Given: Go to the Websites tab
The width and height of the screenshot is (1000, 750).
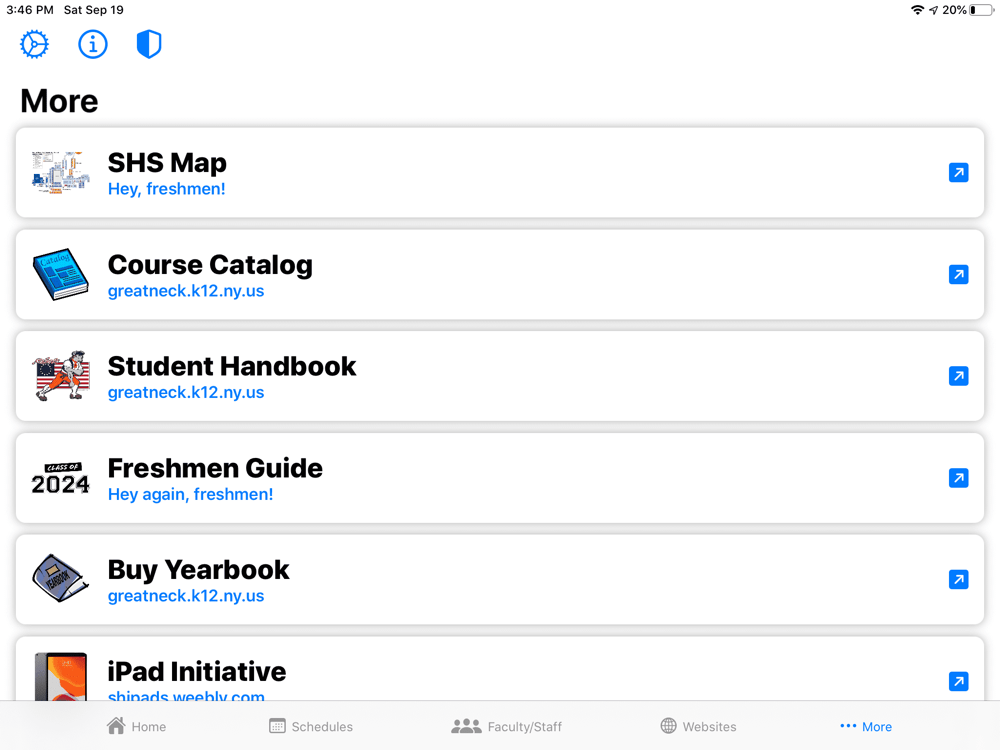Looking at the screenshot, I should click(698, 726).
